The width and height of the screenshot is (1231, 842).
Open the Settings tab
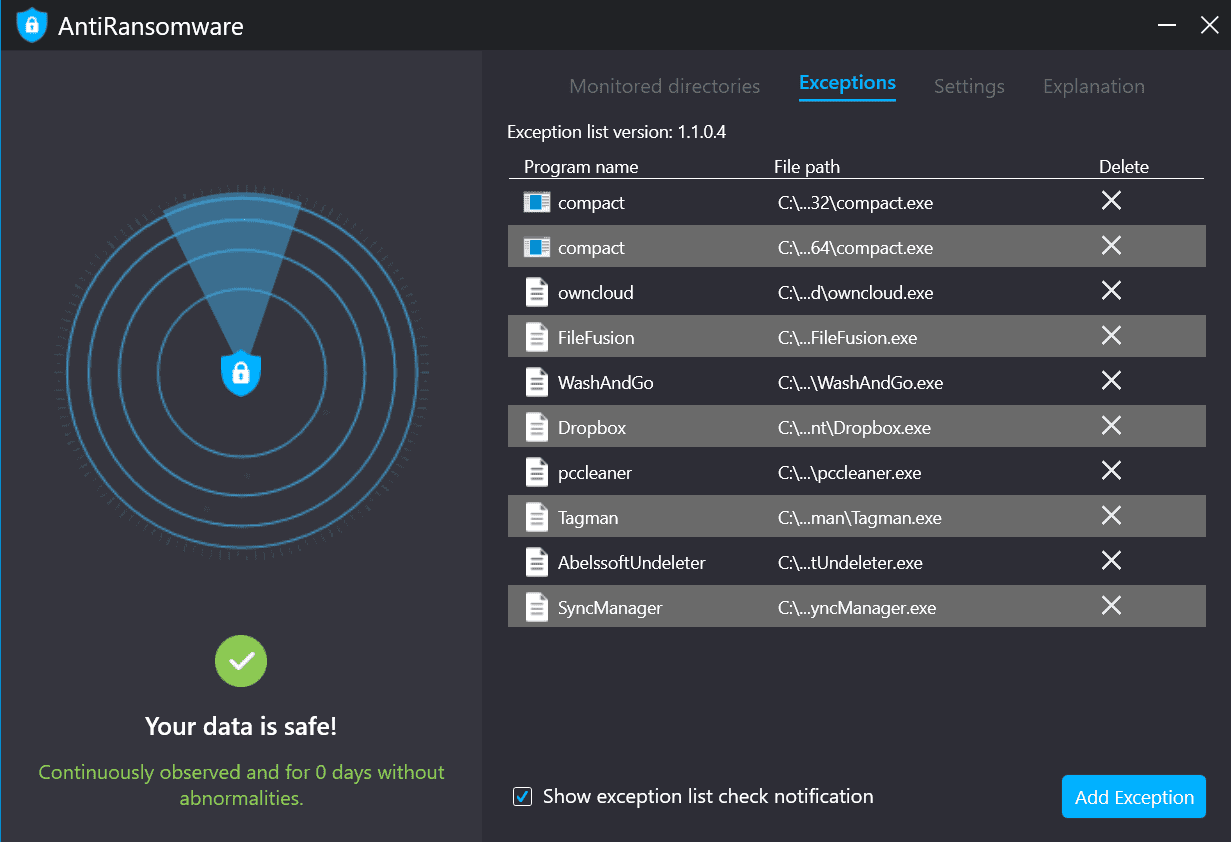pos(969,87)
